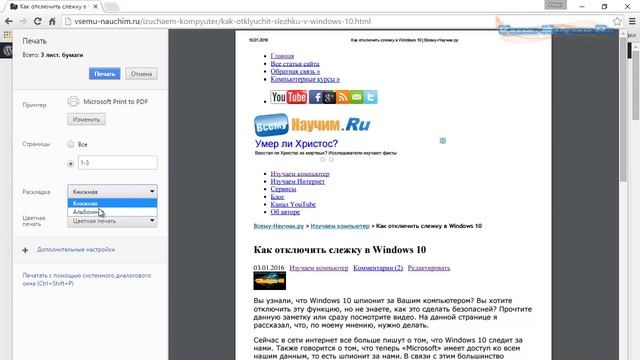The width and height of the screenshot is (640, 360).
Task: Click the Об авторе link
Action: click(285, 212)
